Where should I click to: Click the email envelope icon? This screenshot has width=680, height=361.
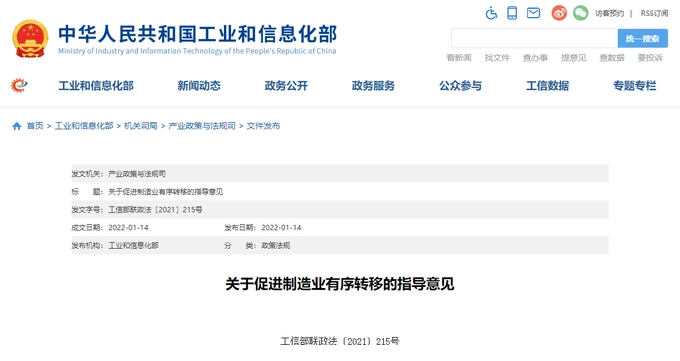tap(533, 13)
